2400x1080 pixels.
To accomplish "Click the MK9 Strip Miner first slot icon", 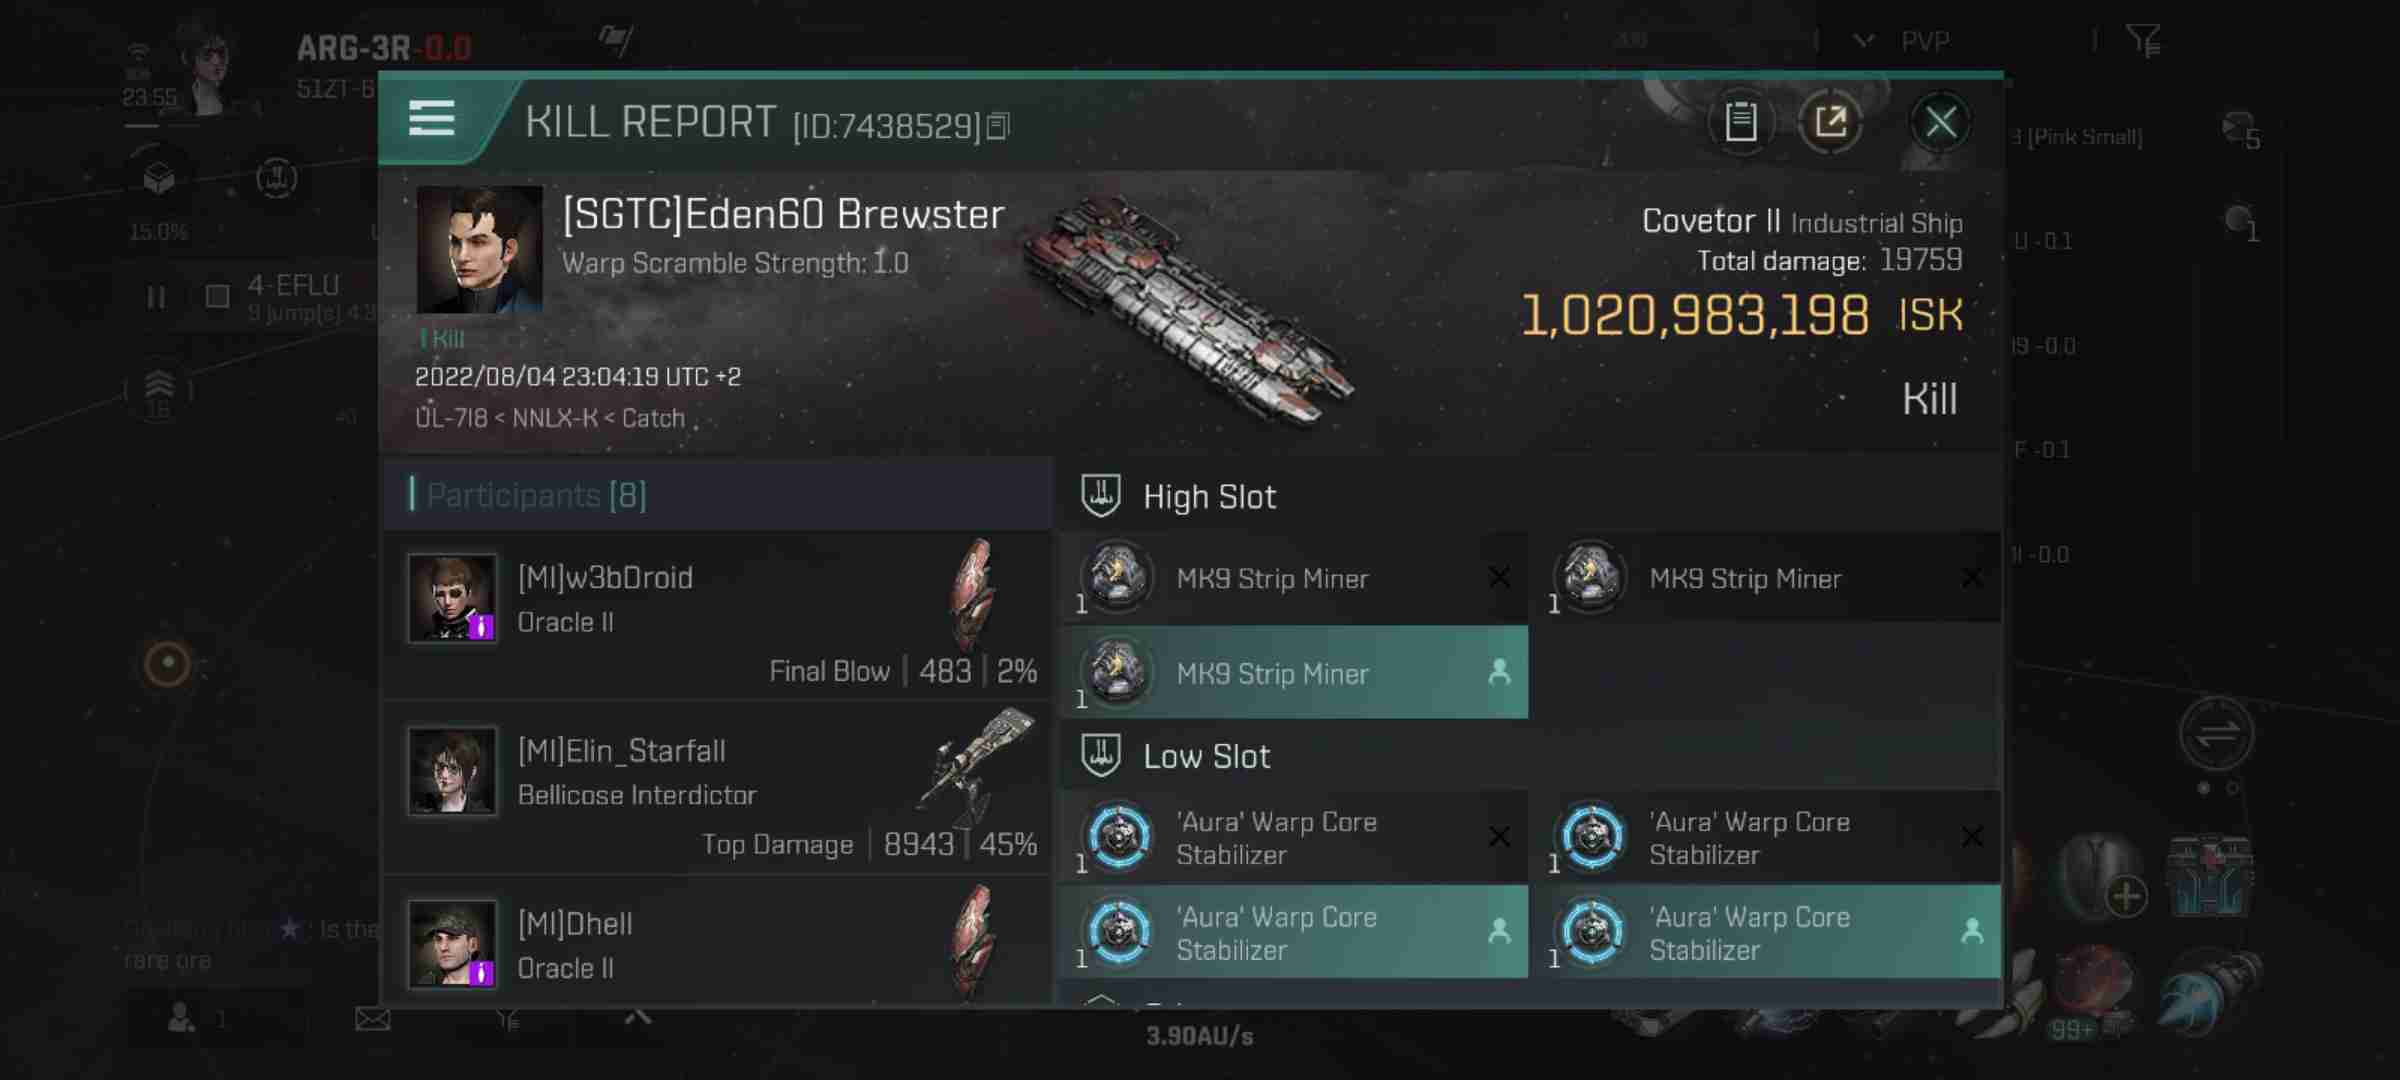I will 1117,577.
